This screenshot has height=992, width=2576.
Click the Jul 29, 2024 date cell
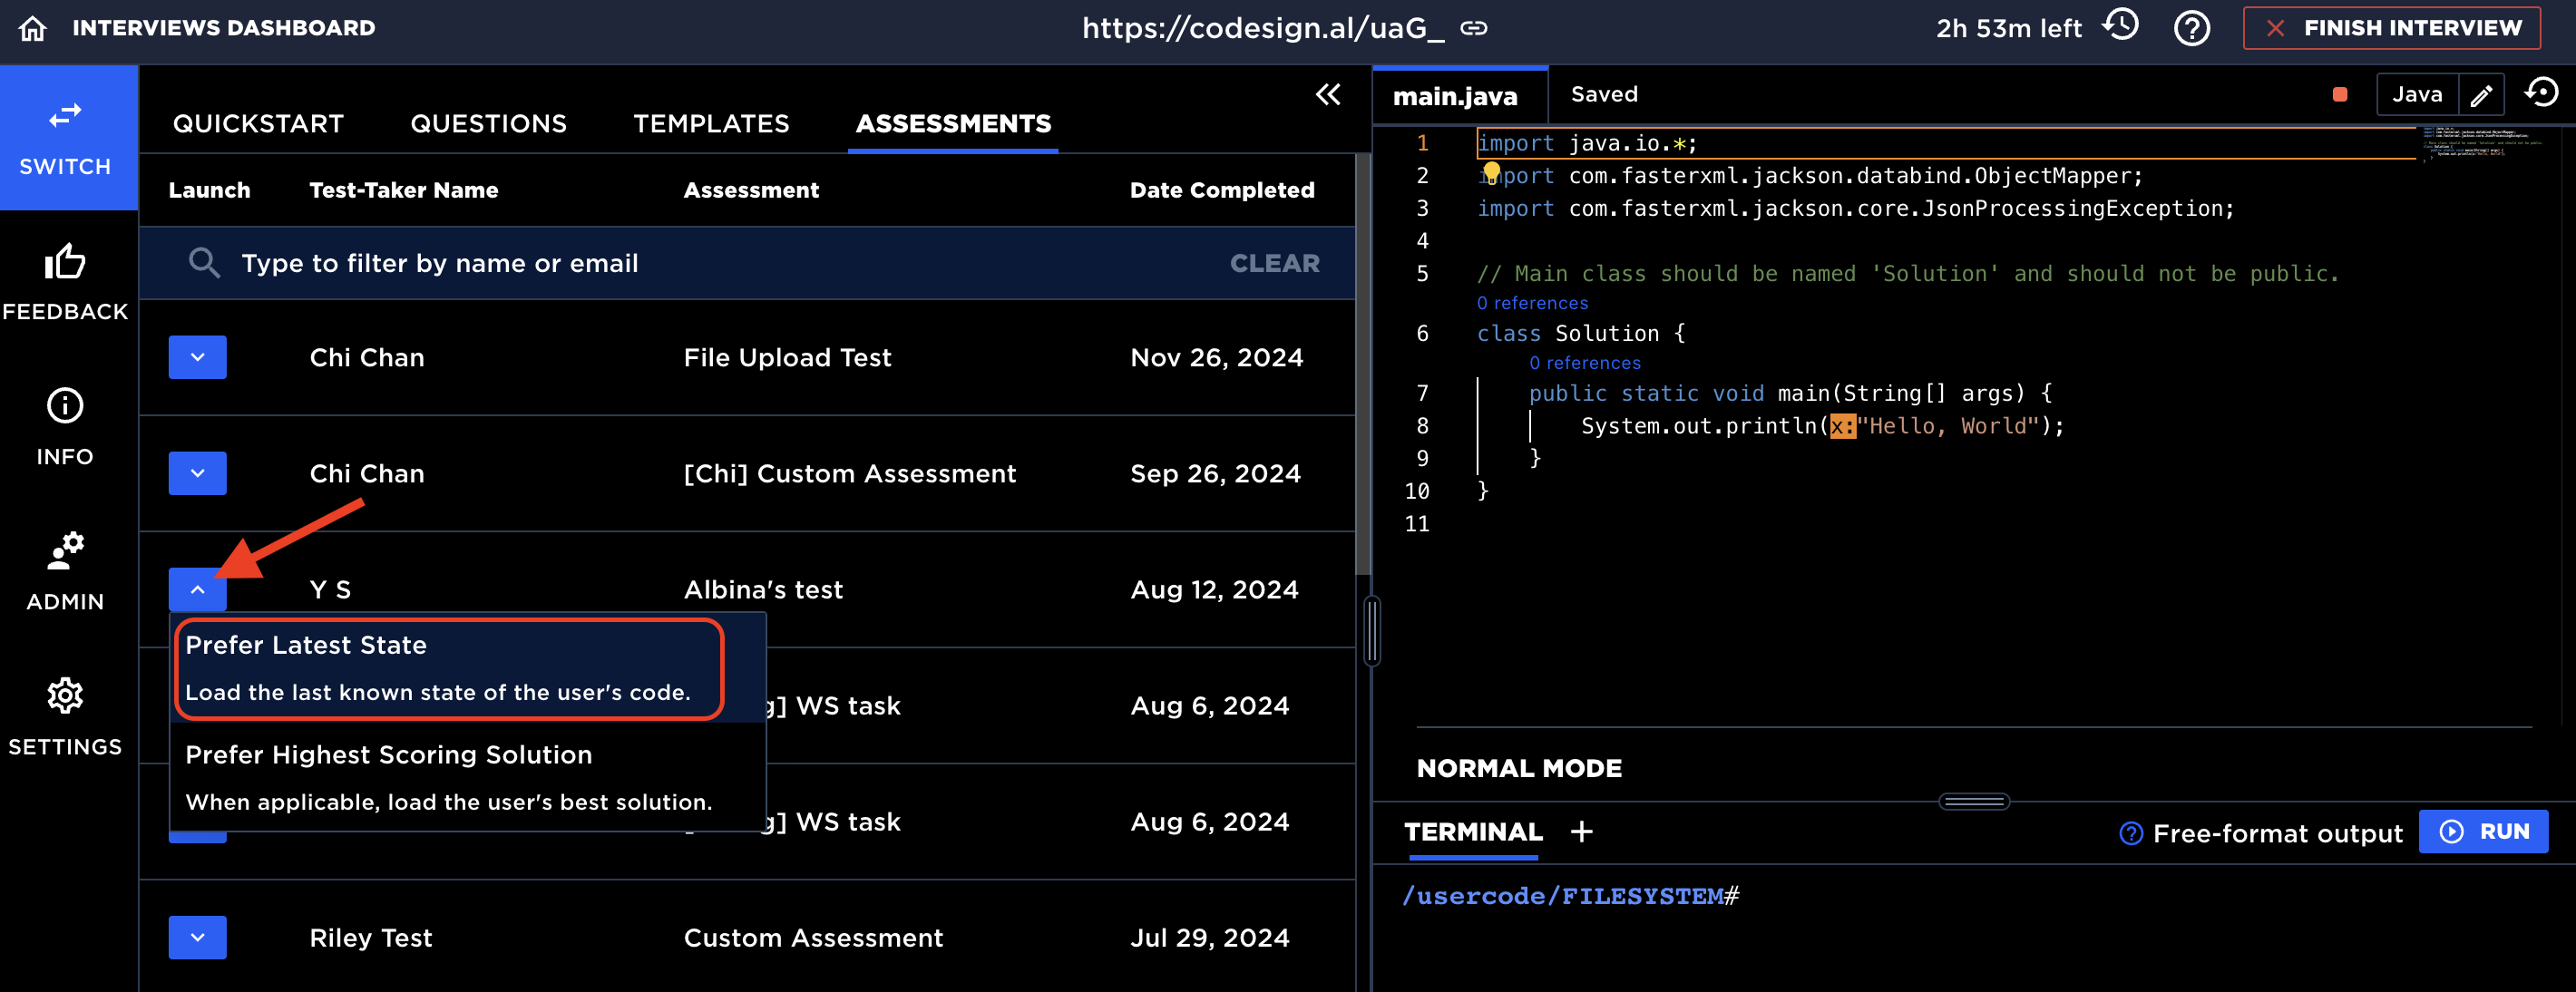1210,937
